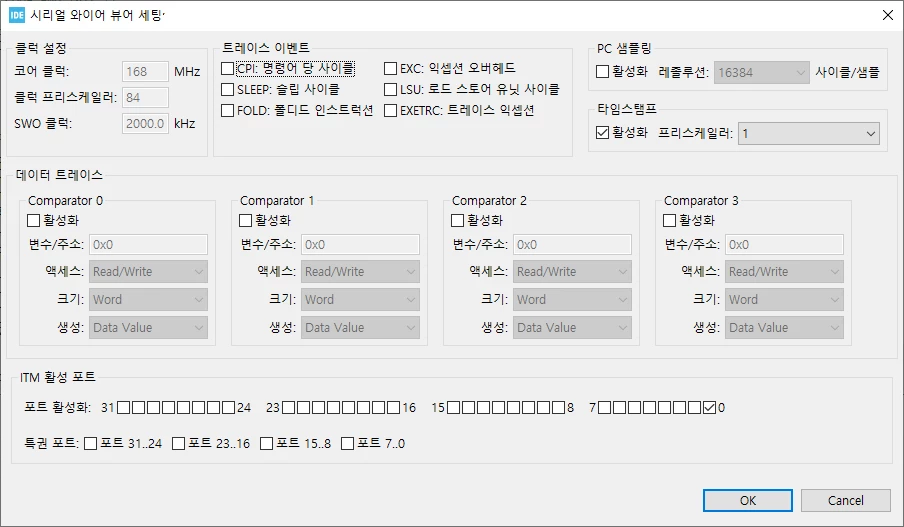Image resolution: width=904 pixels, height=527 pixels.
Task: Click Comparator 2 variable/address field
Action: point(572,244)
